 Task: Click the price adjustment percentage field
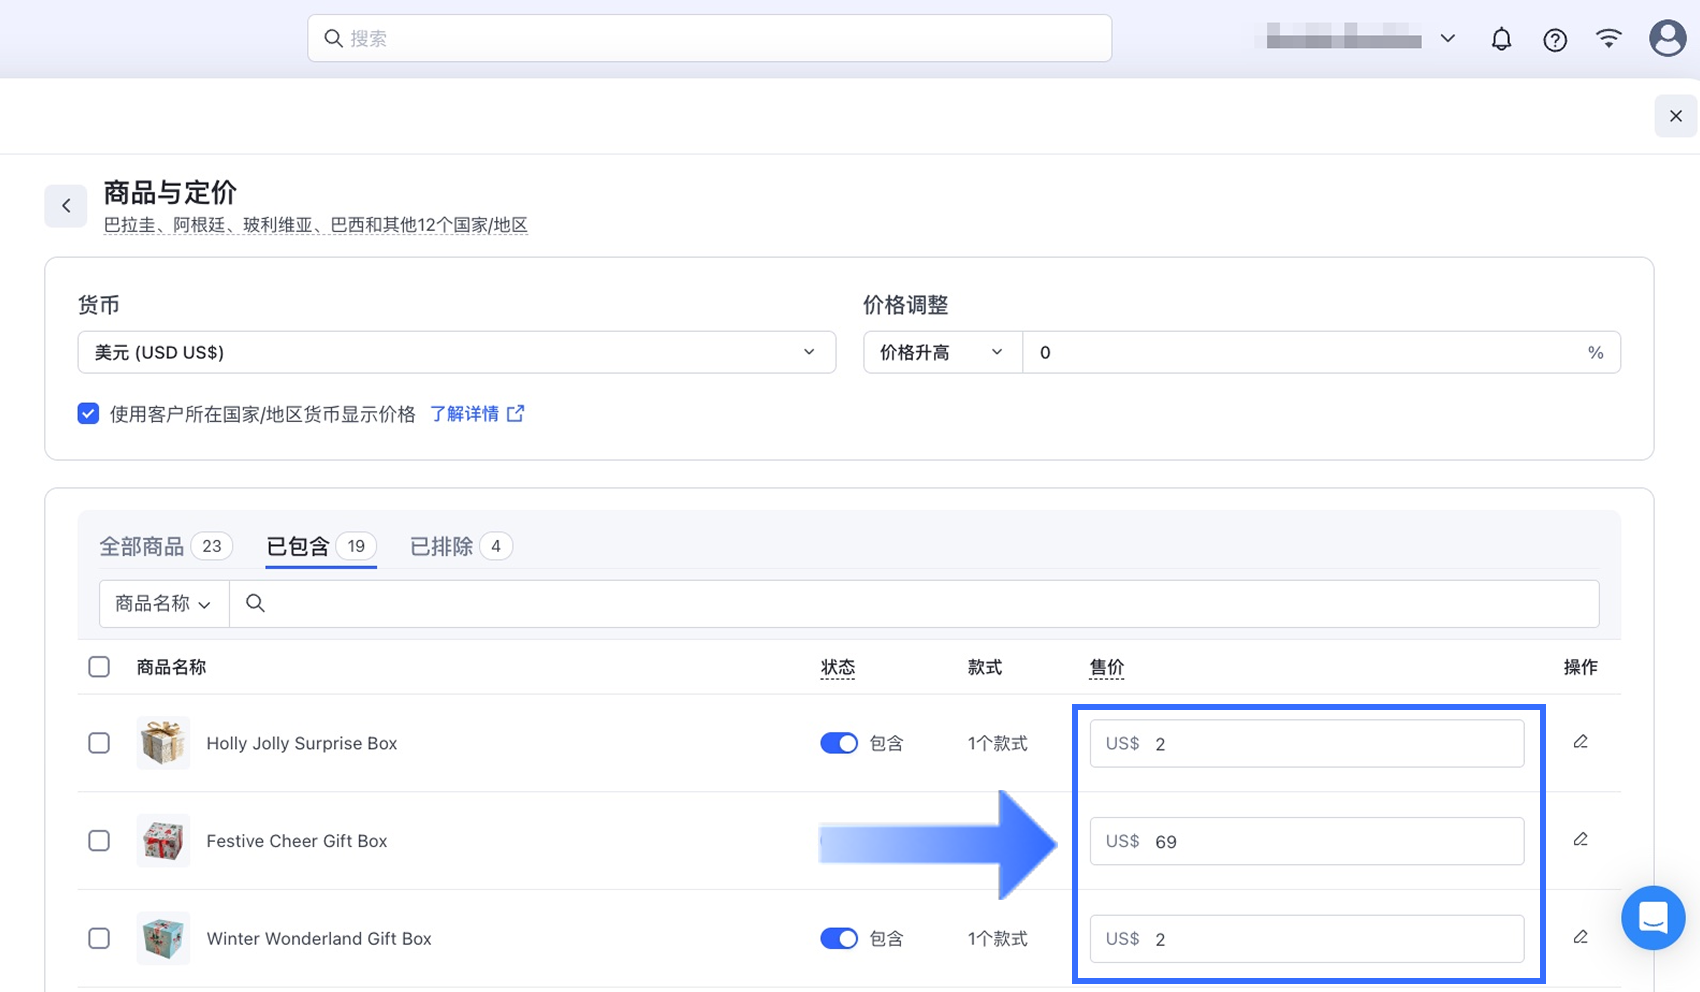(x=1321, y=352)
